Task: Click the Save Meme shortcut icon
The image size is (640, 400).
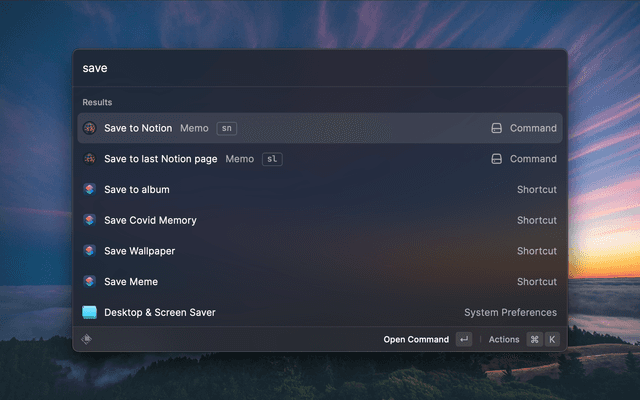Action: 89,282
